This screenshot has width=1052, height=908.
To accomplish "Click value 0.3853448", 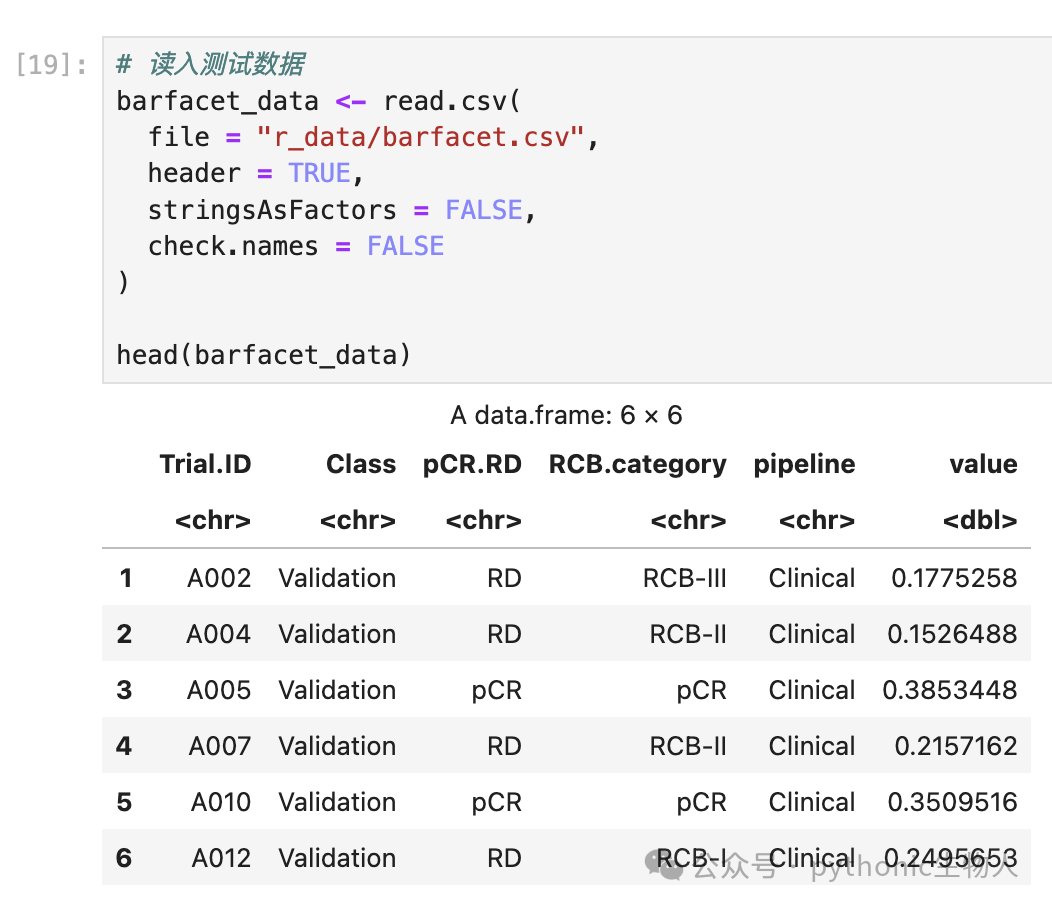I will click(x=950, y=690).
